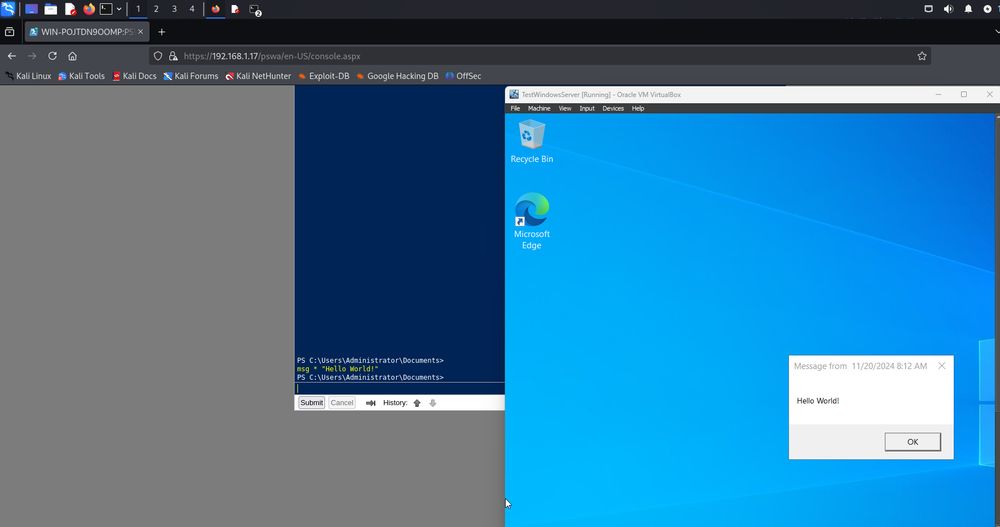Click the history up arrow
This screenshot has width=1000, height=527.
[x=417, y=403]
